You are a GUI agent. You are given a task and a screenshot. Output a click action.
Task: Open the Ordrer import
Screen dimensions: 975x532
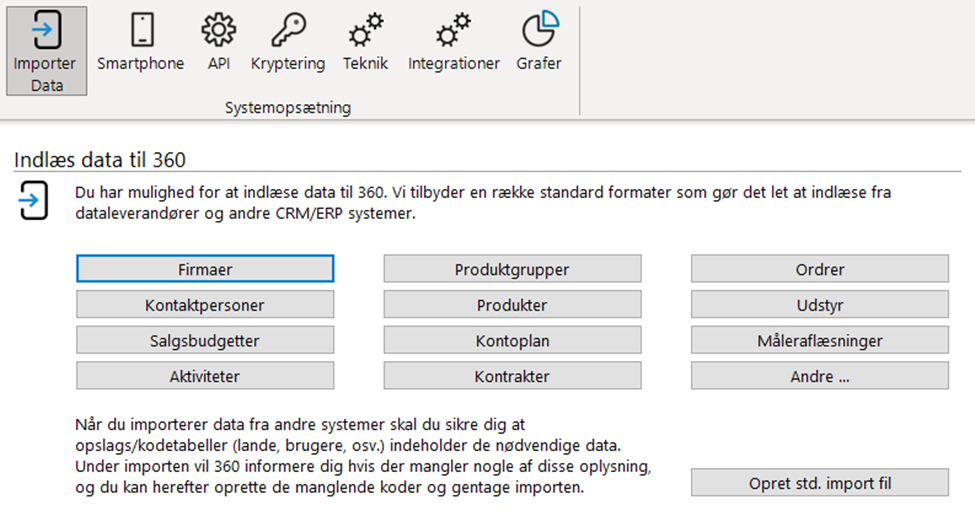click(820, 268)
